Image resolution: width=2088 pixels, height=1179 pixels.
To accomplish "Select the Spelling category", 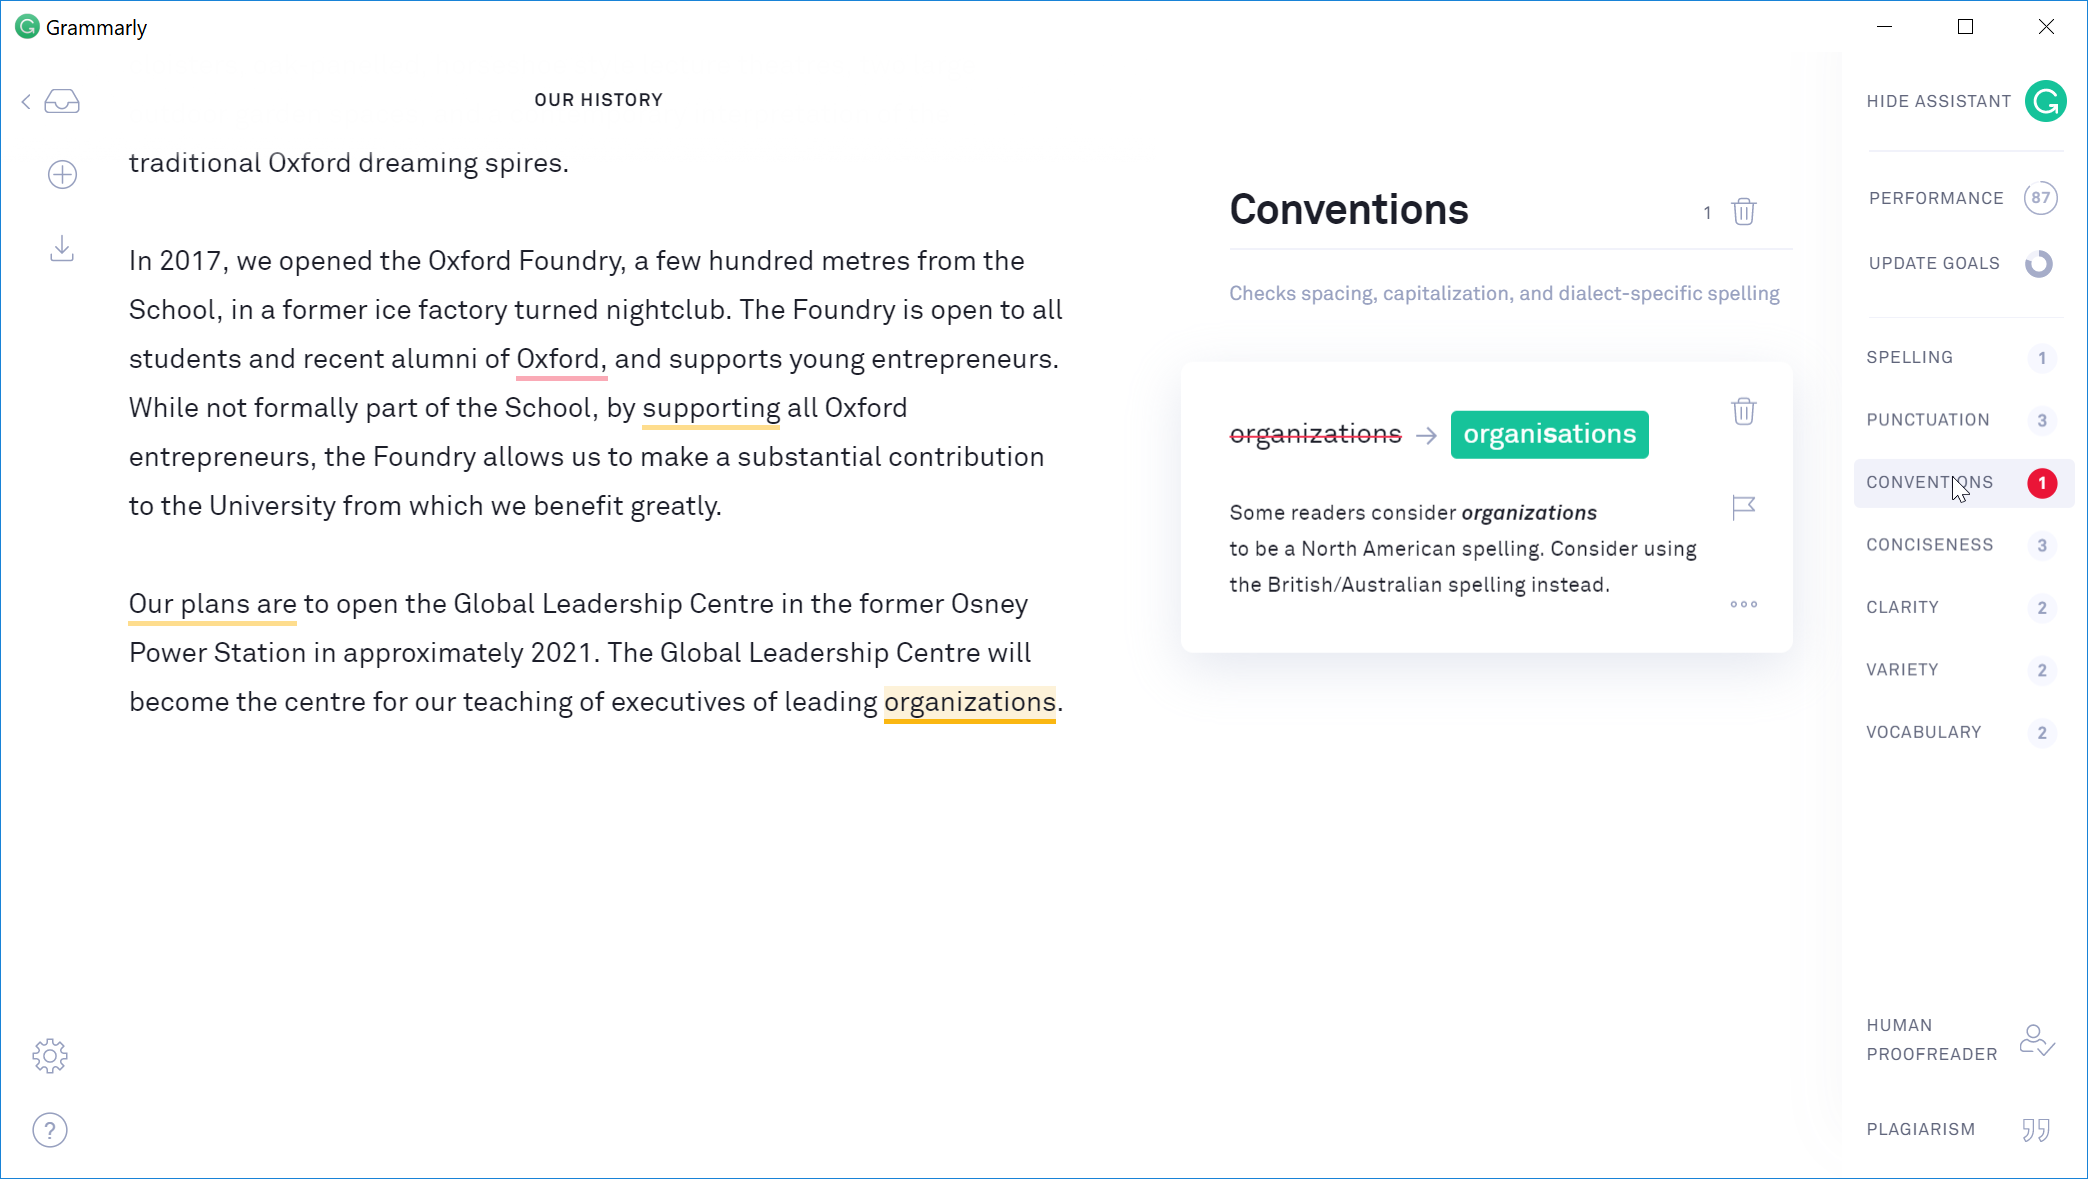I will [x=1963, y=358].
